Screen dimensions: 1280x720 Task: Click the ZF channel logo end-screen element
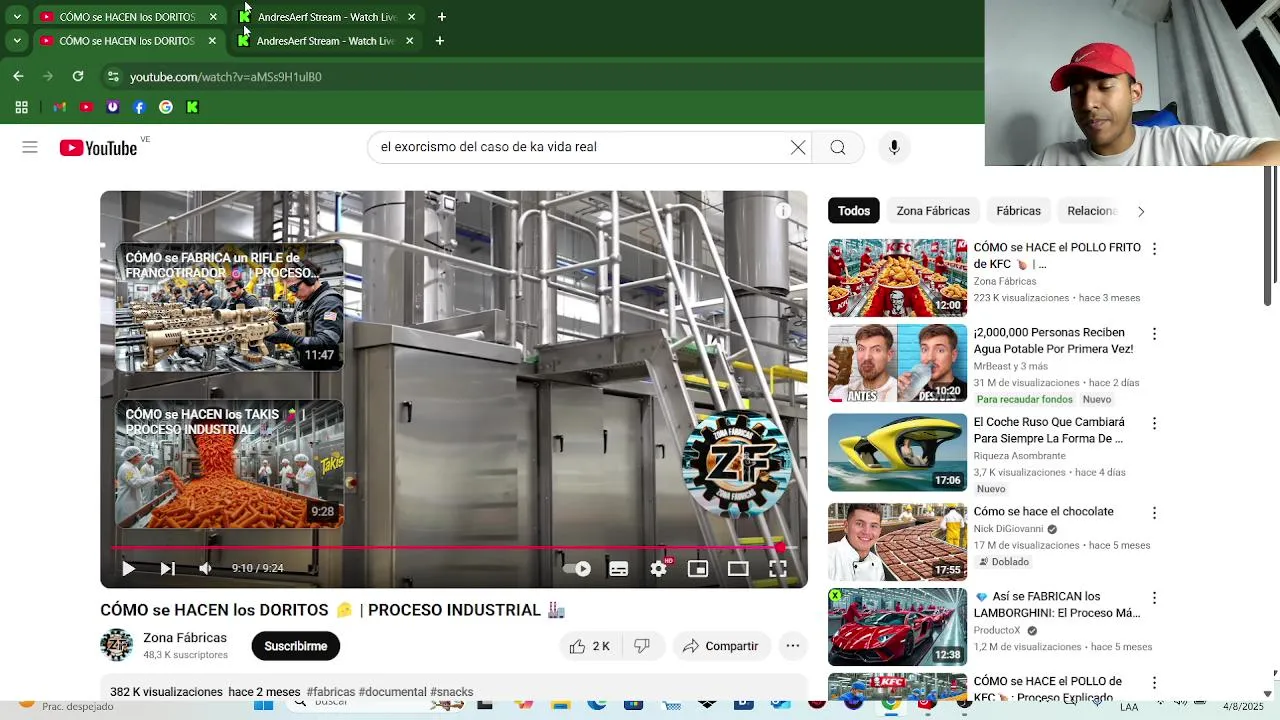(x=736, y=464)
